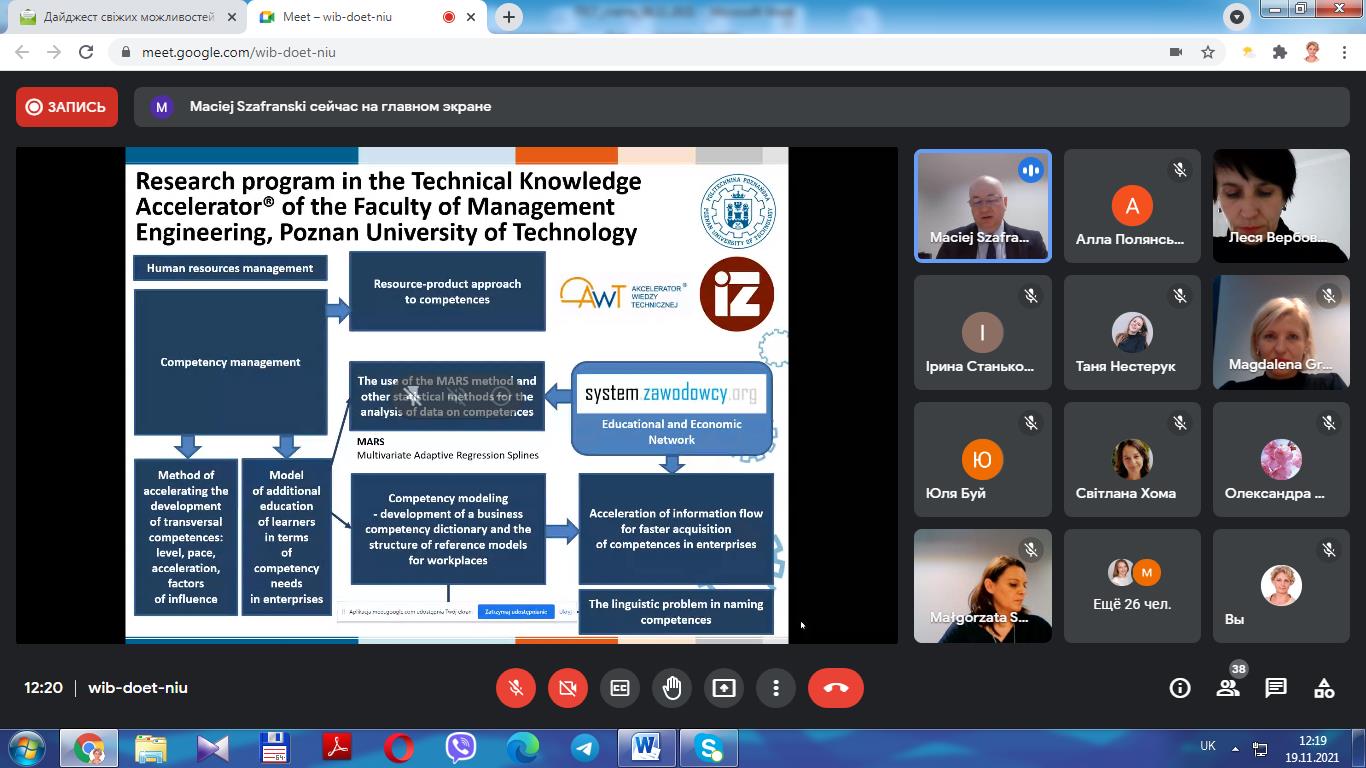Screen dimensions: 1366x768
Task: Open meeting details info icon
Action: click(1180, 688)
